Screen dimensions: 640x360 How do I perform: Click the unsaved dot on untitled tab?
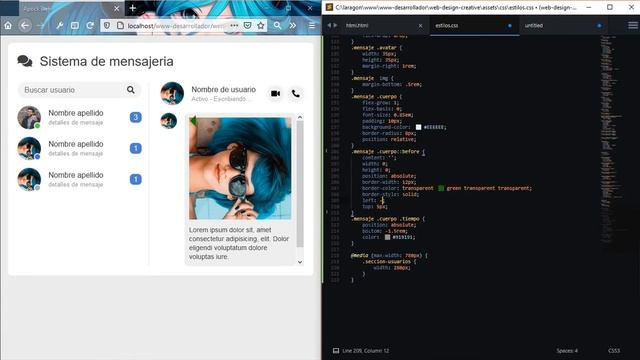pyautogui.click(x=599, y=26)
